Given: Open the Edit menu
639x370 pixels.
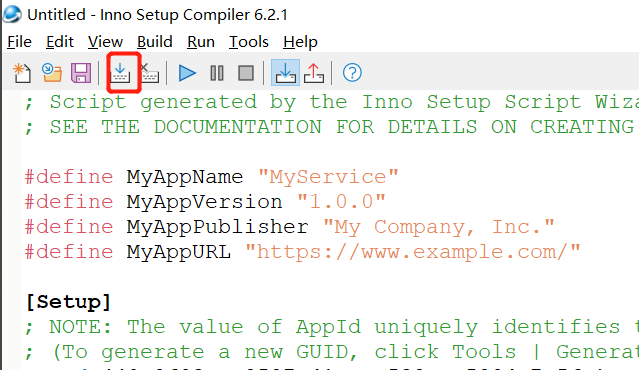Looking at the screenshot, I should [59, 42].
